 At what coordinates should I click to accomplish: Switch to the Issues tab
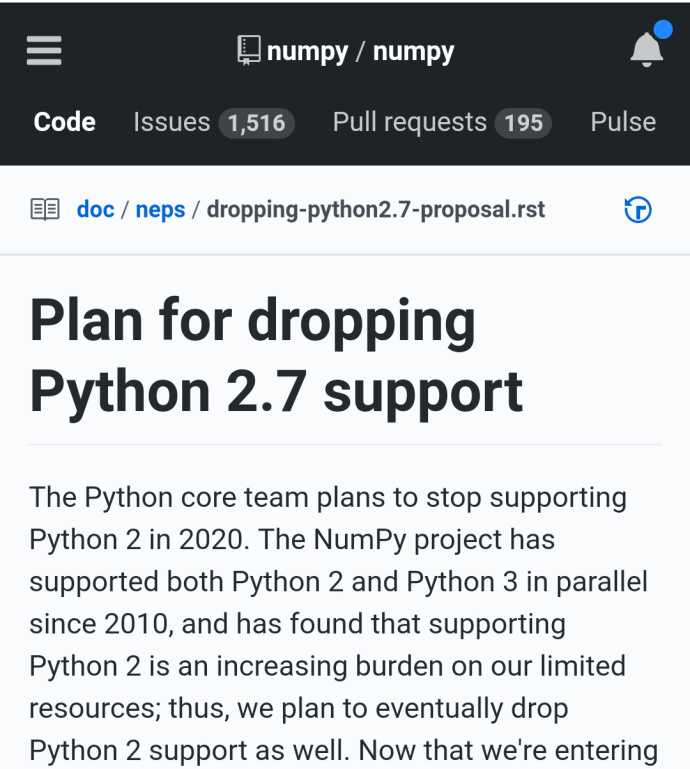coord(171,122)
